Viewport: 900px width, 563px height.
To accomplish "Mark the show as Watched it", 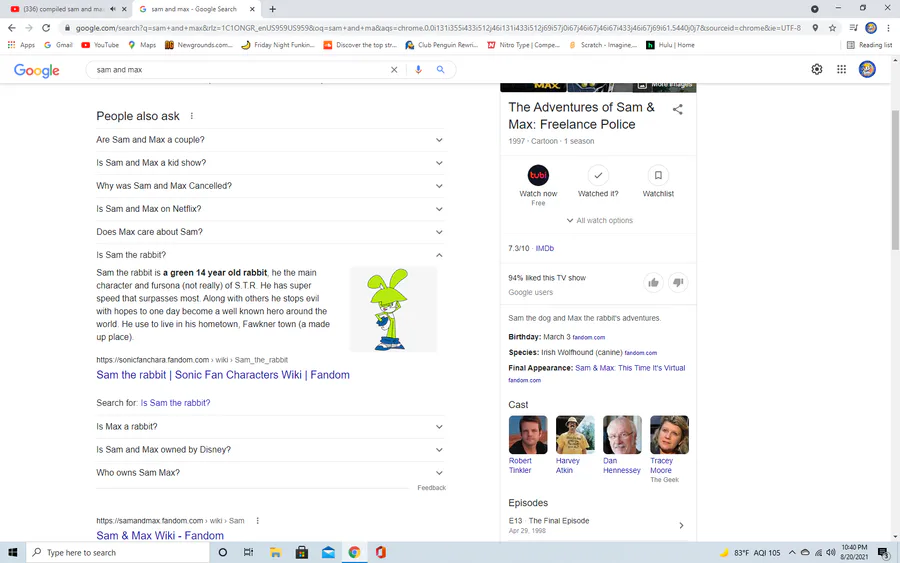I will [x=598, y=182].
